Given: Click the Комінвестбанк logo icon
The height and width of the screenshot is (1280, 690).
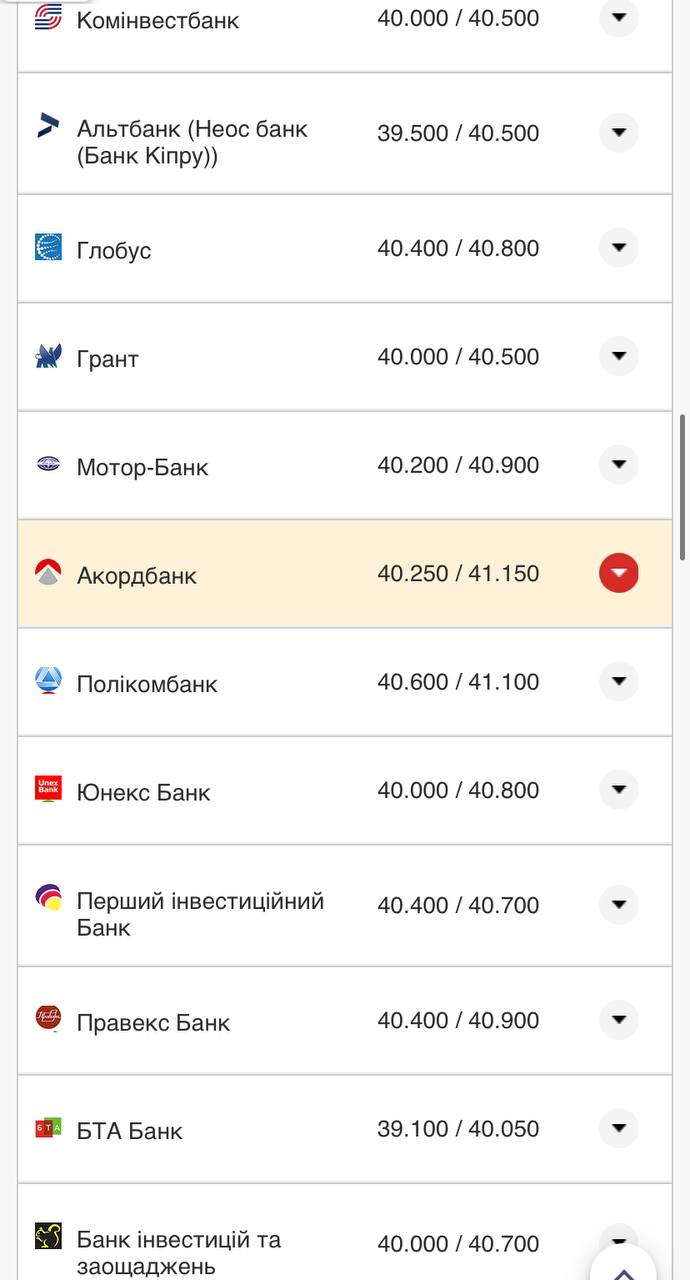Looking at the screenshot, I should click(48, 17).
